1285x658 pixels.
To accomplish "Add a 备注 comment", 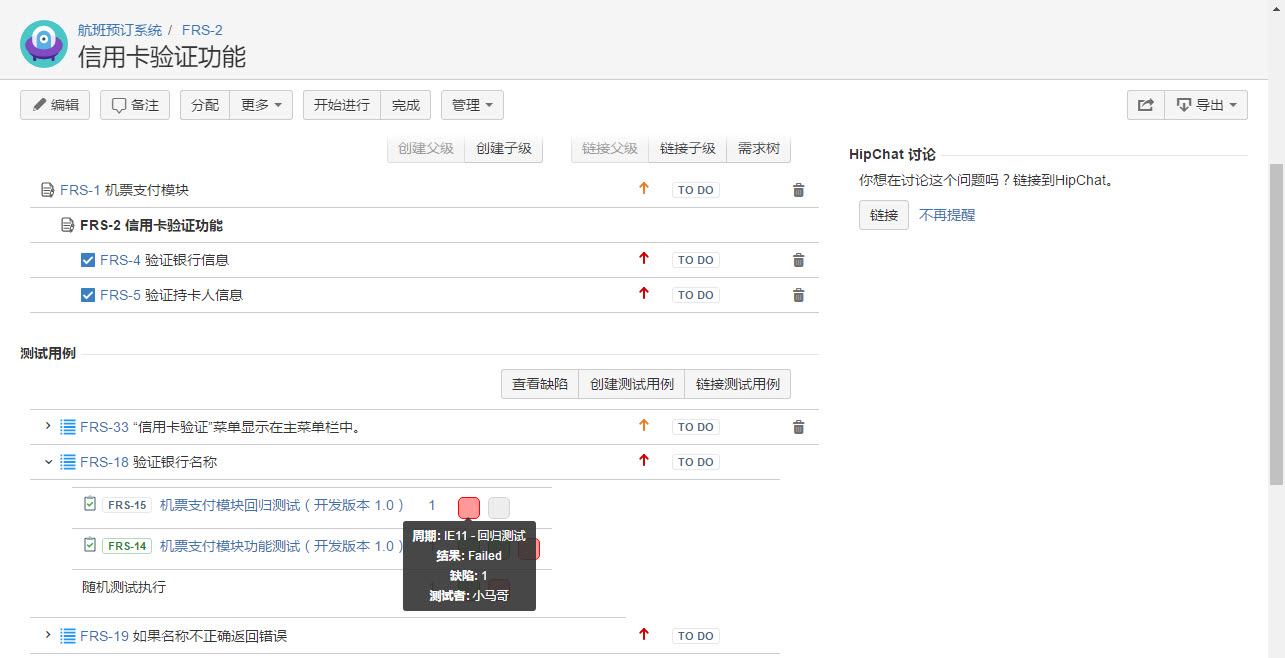I will pyautogui.click(x=135, y=105).
